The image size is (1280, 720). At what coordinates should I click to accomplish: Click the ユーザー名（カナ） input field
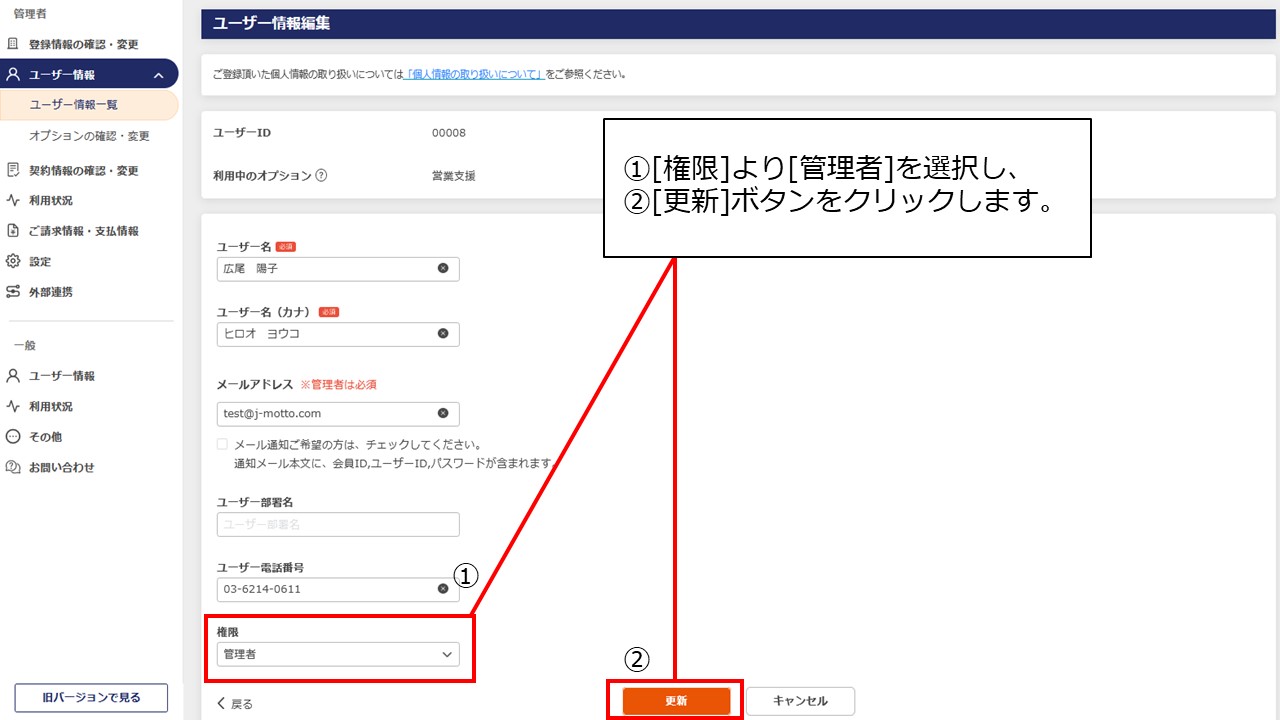pos(338,334)
